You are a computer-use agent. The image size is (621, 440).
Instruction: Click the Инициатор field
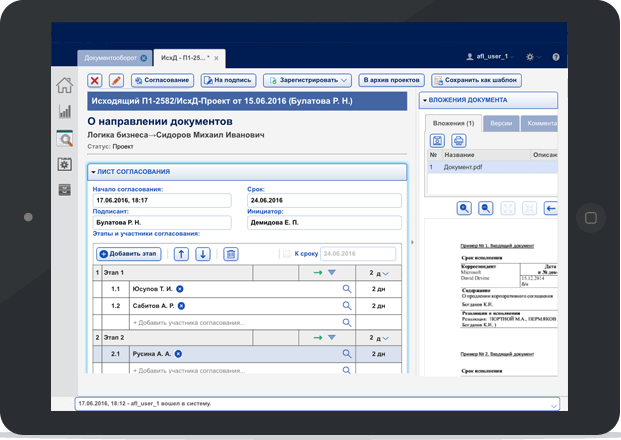[x=324, y=223]
